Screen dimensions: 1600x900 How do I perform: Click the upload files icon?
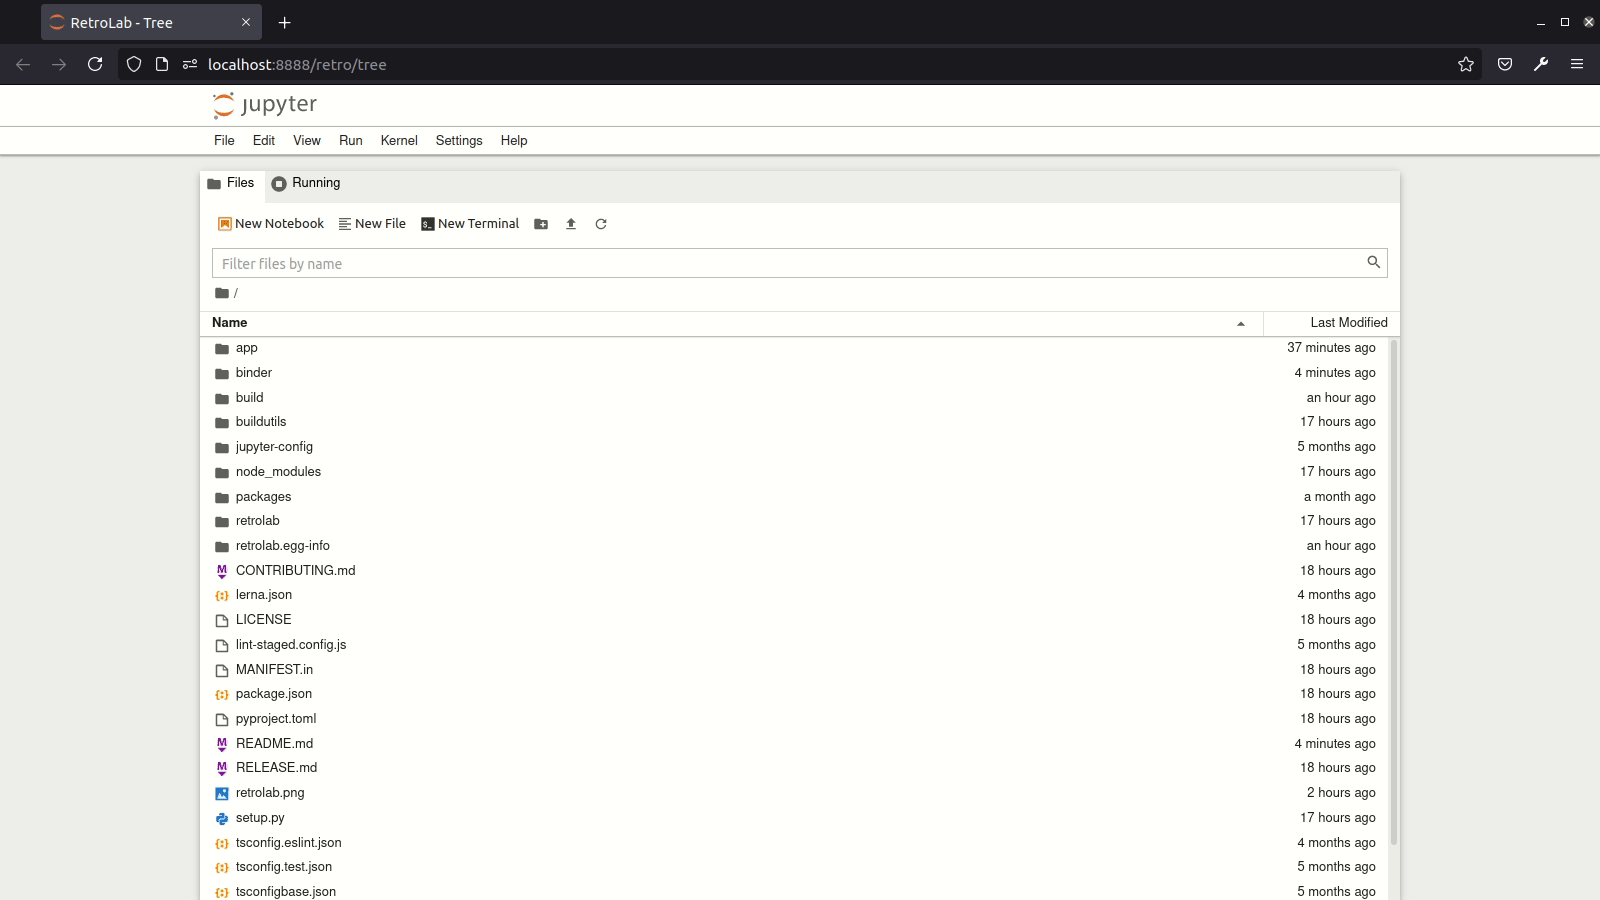(571, 224)
